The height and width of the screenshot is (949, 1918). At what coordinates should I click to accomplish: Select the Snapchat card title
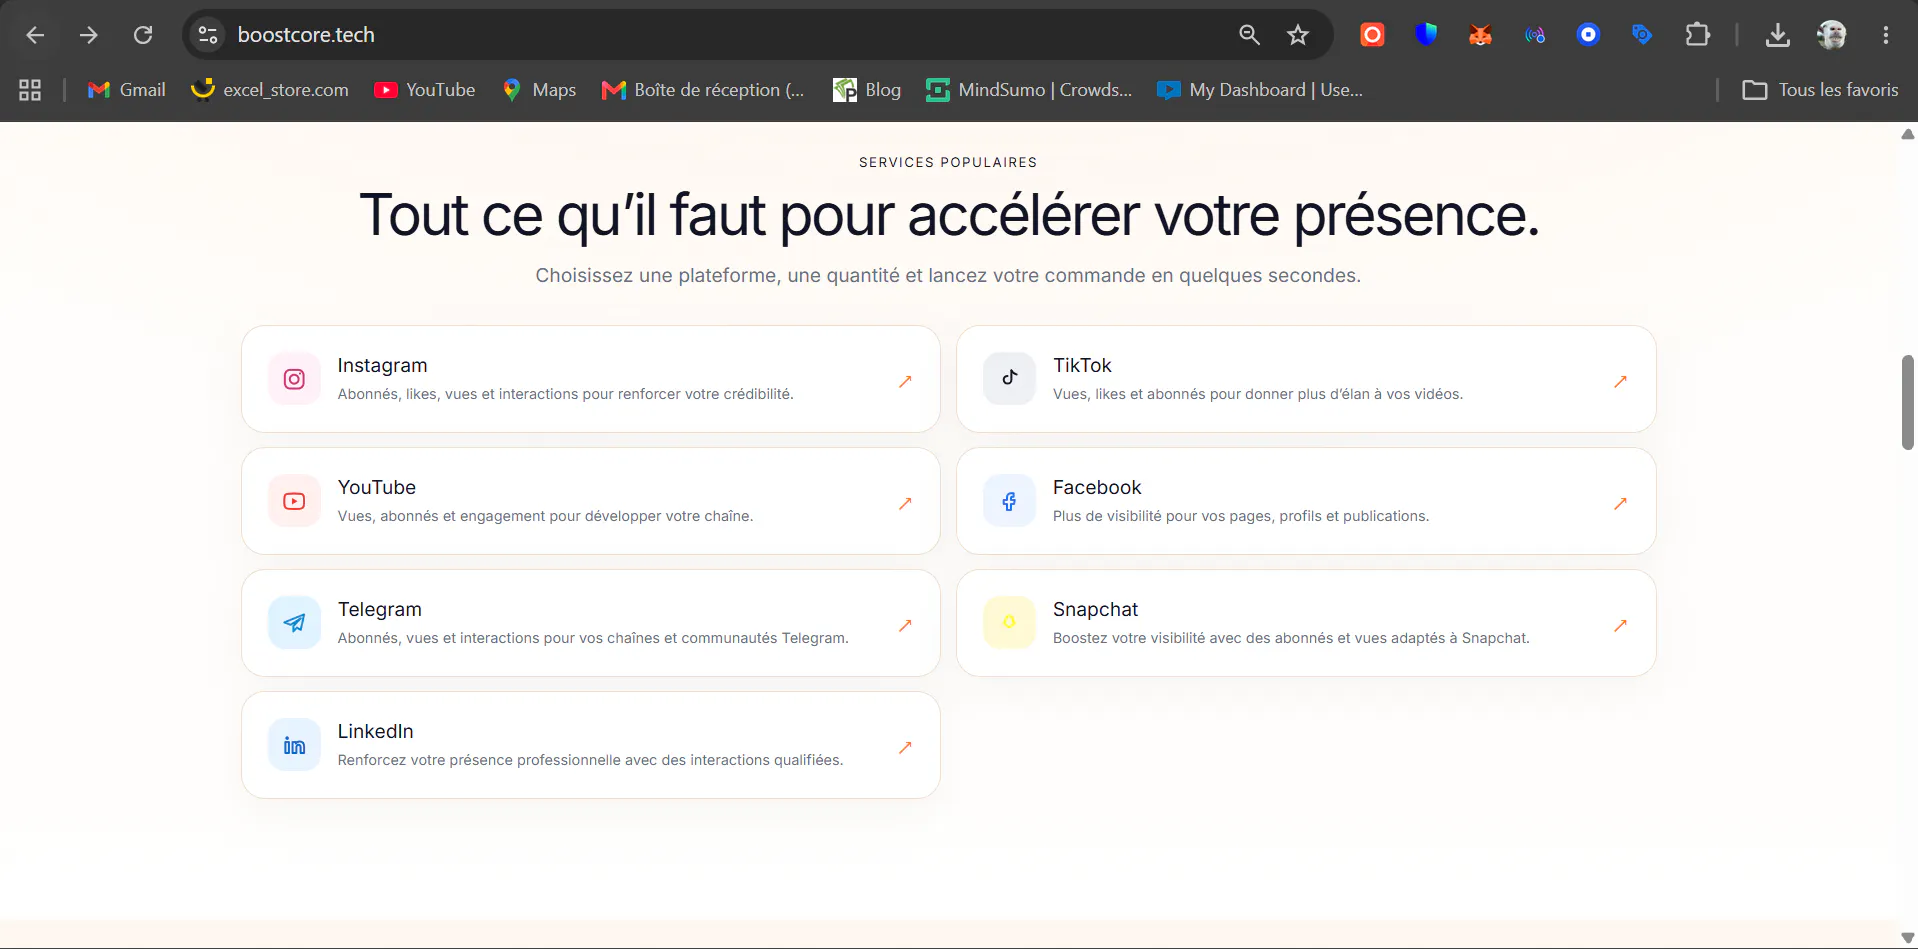(1095, 609)
